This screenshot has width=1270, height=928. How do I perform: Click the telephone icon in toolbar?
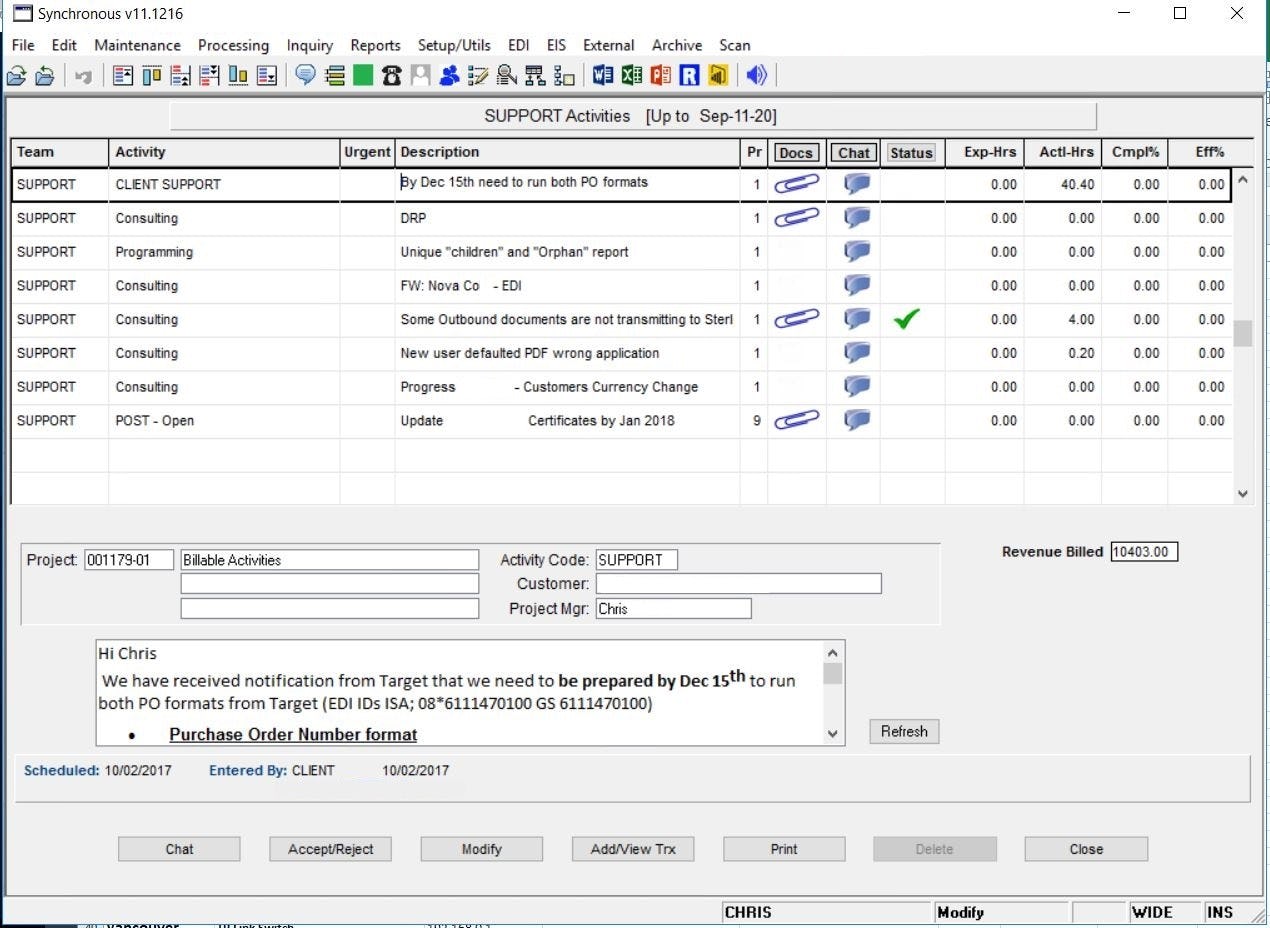(x=391, y=75)
